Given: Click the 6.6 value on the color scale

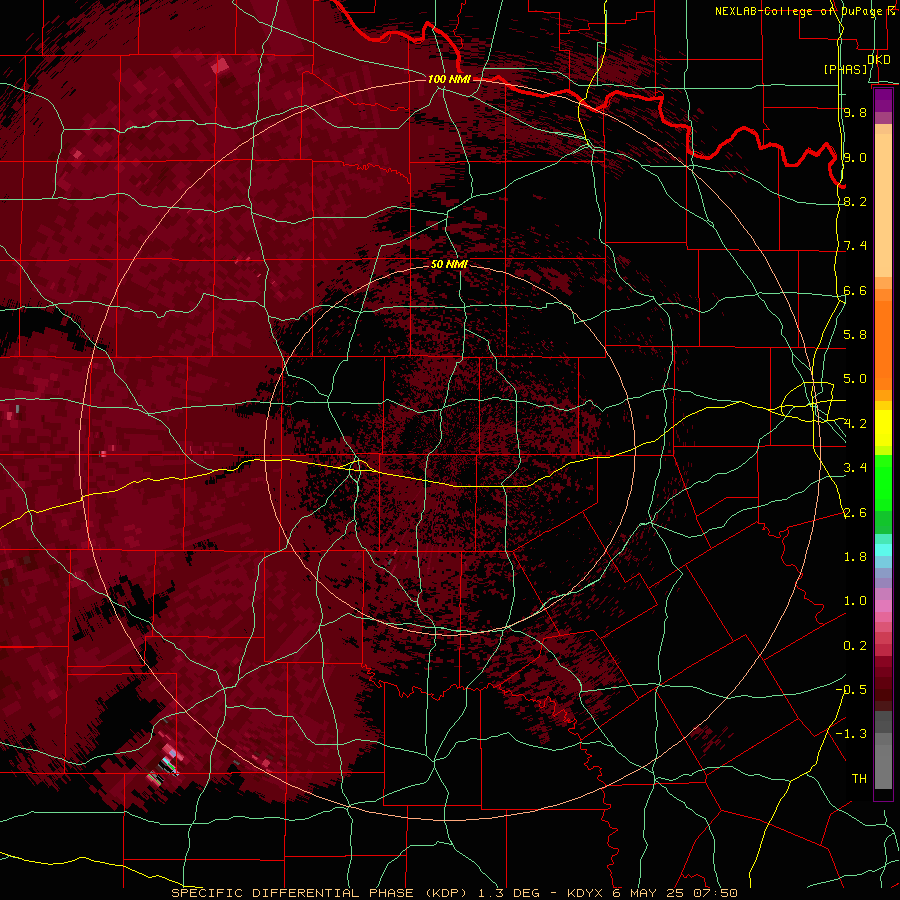Looking at the screenshot, I should (855, 290).
